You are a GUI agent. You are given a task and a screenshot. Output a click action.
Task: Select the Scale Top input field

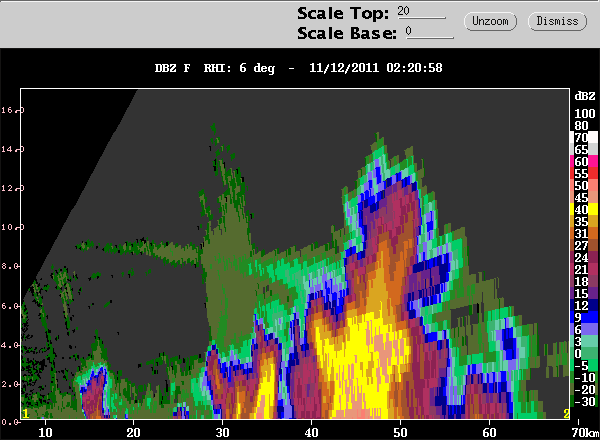point(421,11)
